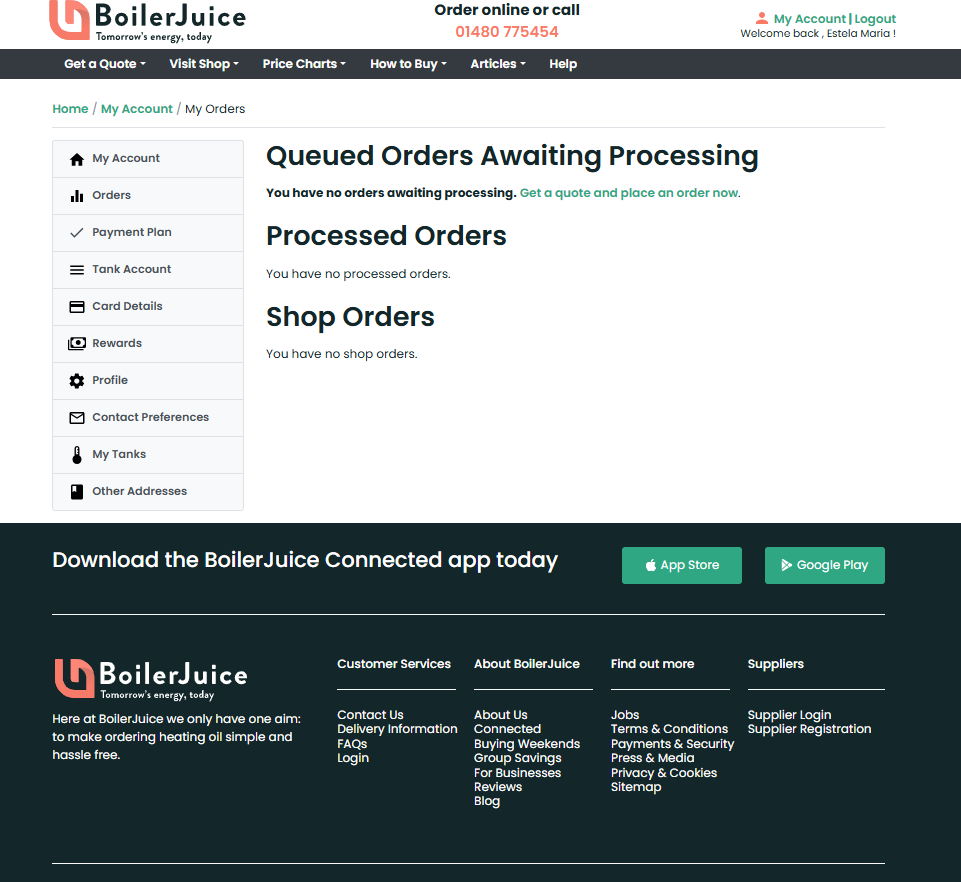
Task: Open the Blog footer link
Action: (487, 801)
